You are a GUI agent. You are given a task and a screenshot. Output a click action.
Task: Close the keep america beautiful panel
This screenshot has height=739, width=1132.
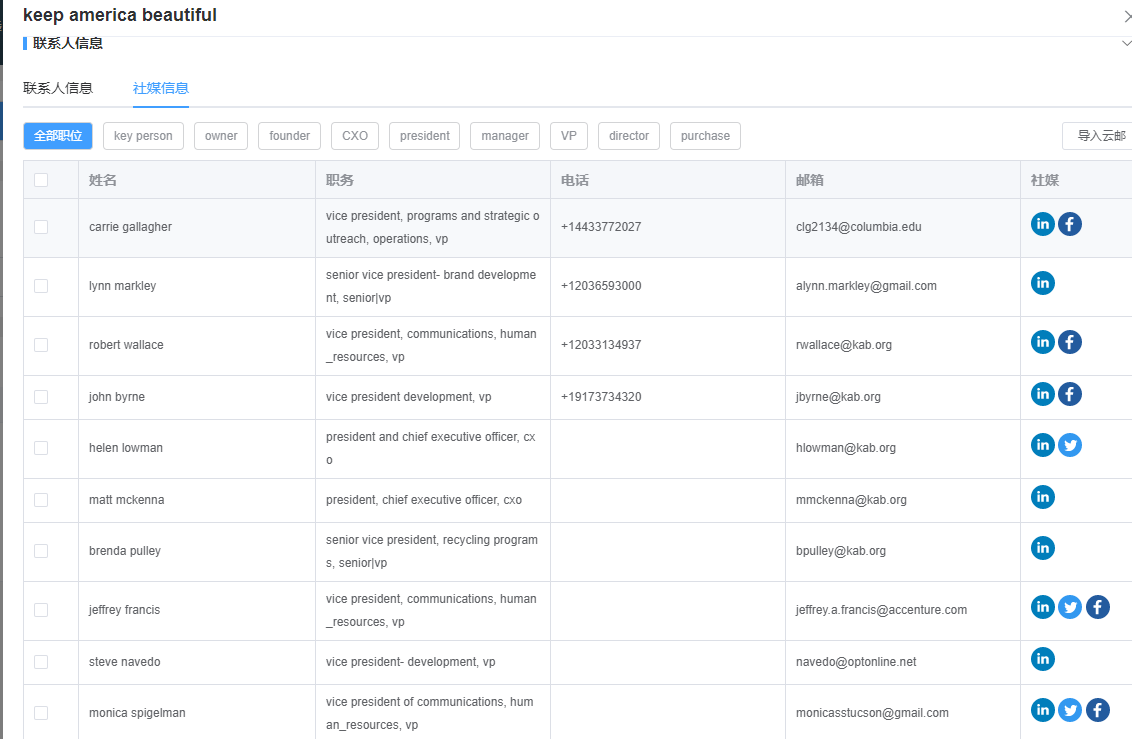1128,16
